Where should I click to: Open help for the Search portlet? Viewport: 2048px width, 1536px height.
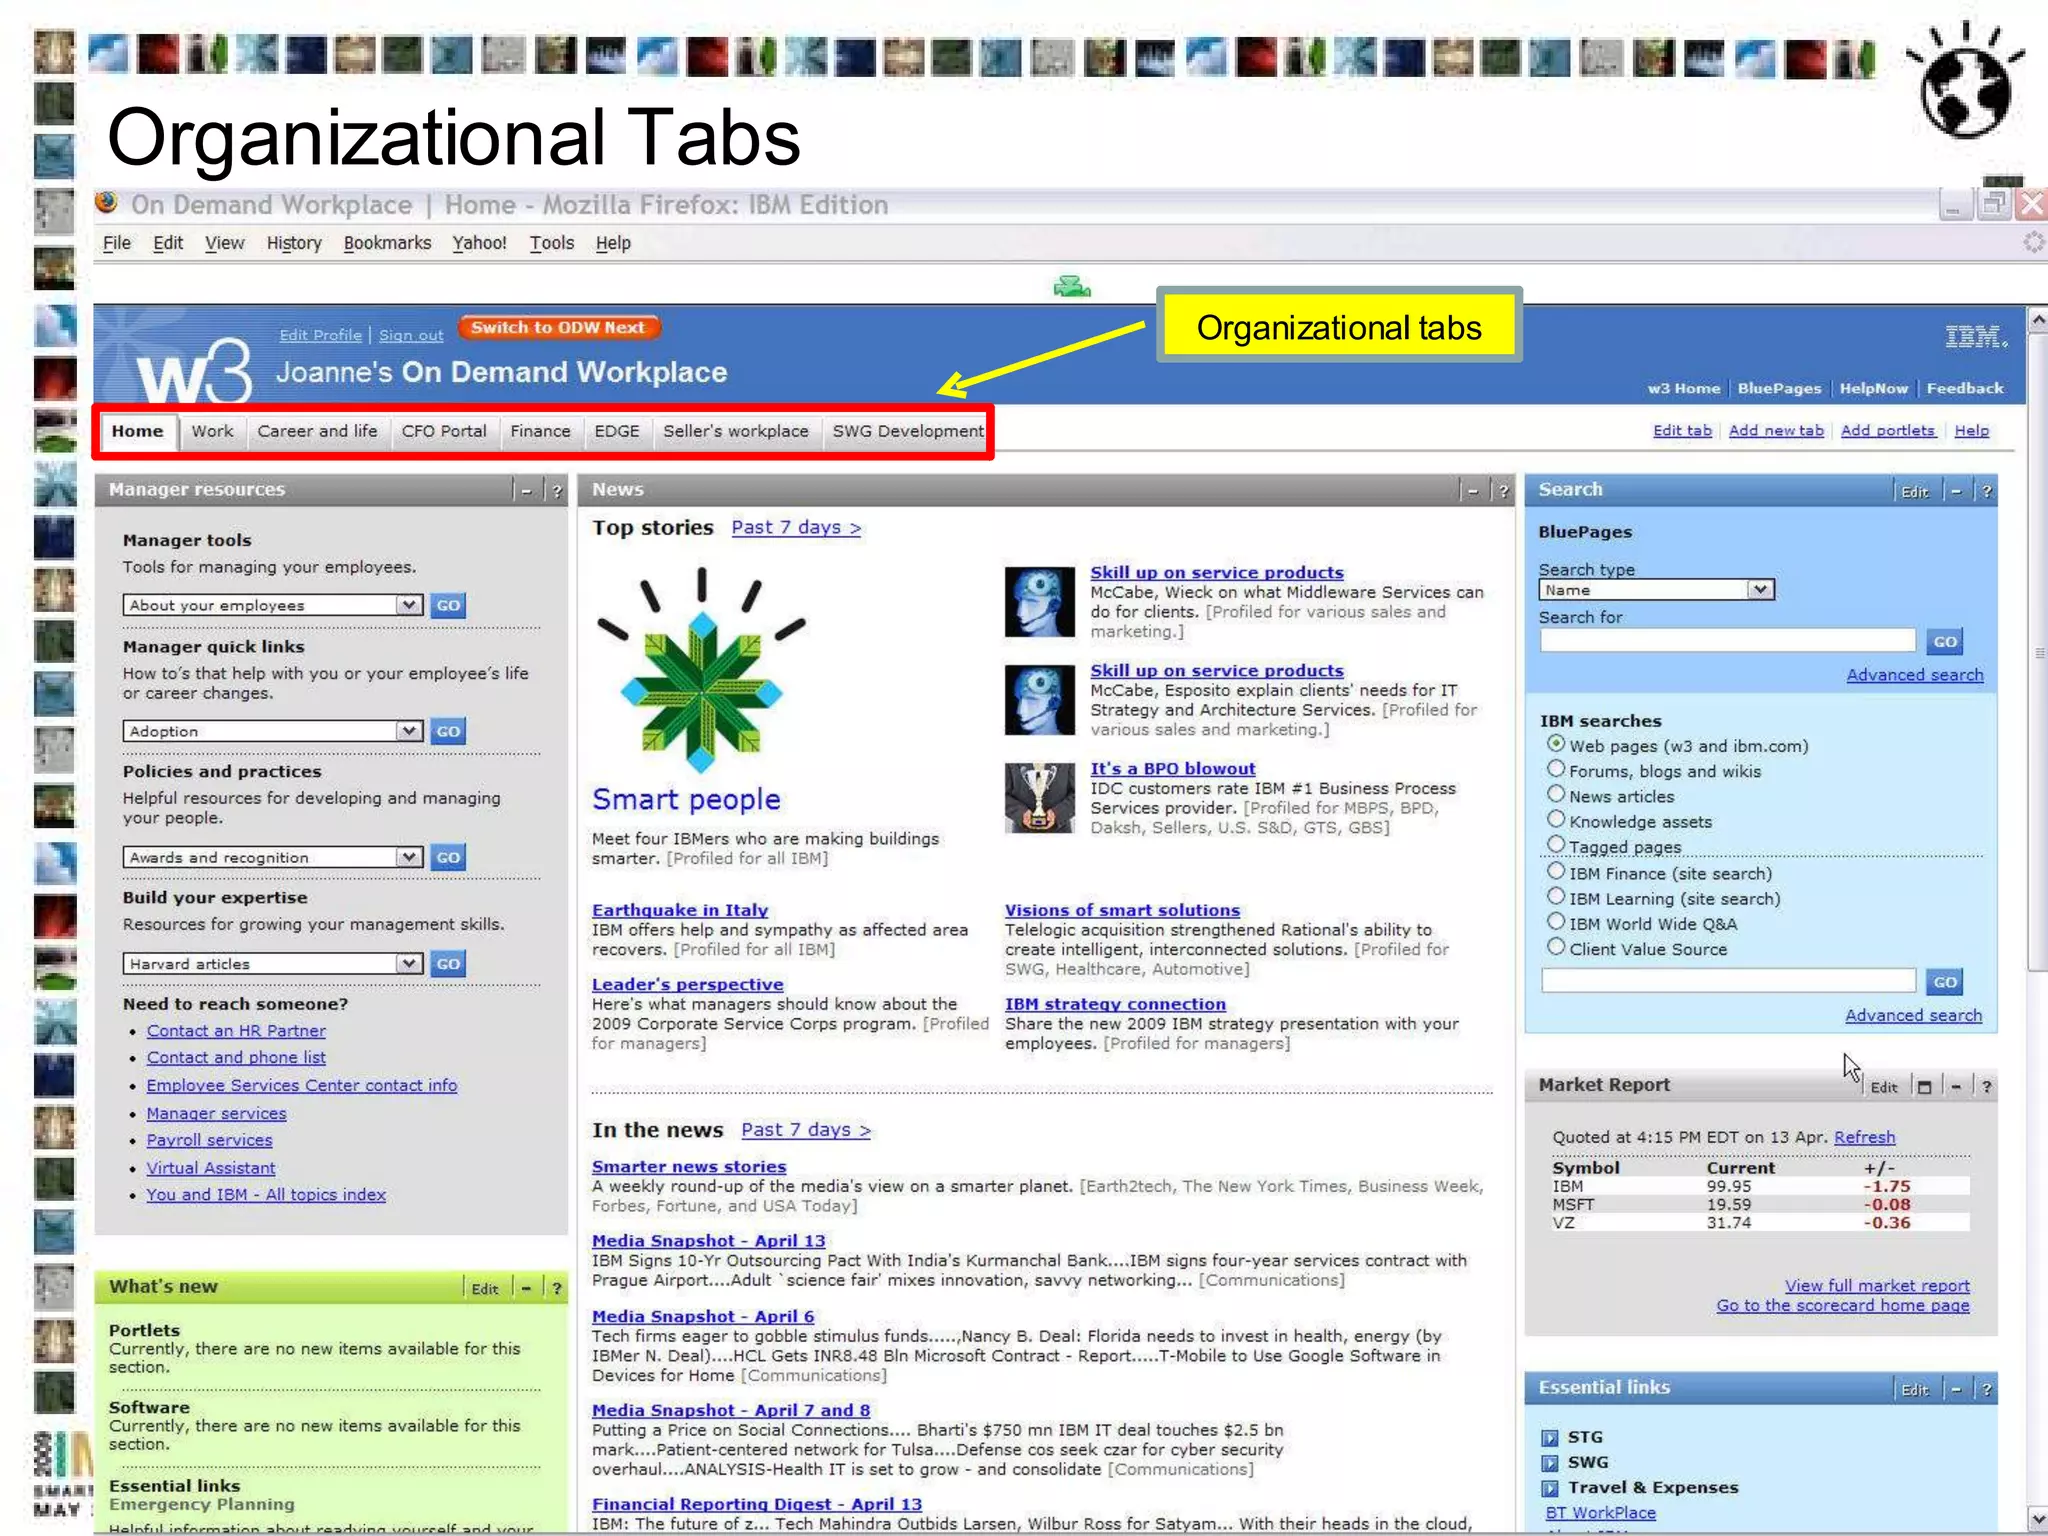1986,491
